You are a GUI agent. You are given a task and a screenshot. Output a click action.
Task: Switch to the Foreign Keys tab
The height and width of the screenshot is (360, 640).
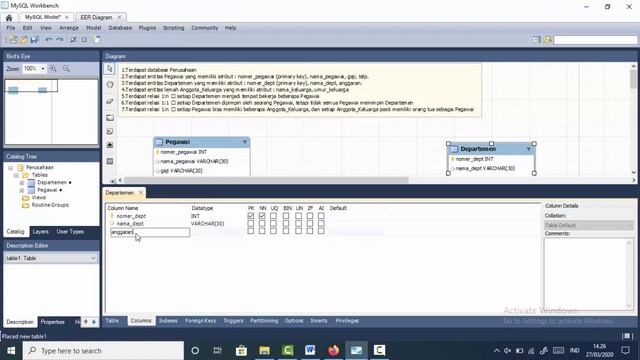(x=200, y=321)
